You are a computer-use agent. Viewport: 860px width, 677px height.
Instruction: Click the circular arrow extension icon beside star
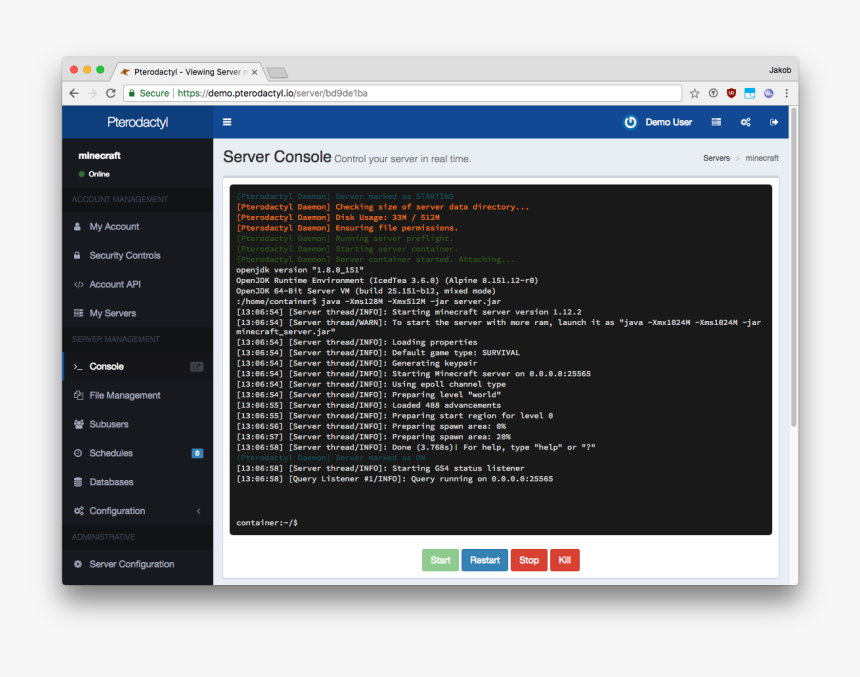pyautogui.click(x=713, y=93)
